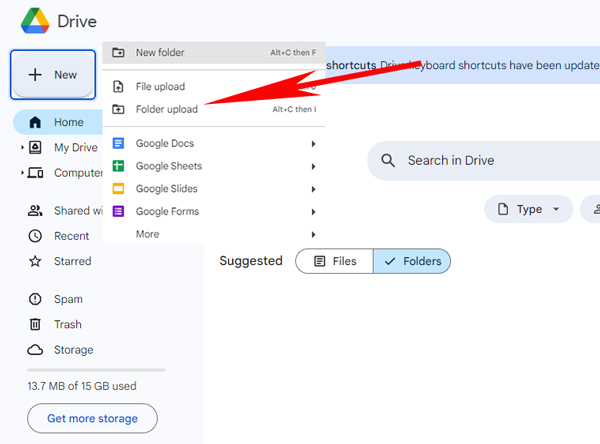Click the Home house icon
Screen dimensions: 600x444
[35, 122]
